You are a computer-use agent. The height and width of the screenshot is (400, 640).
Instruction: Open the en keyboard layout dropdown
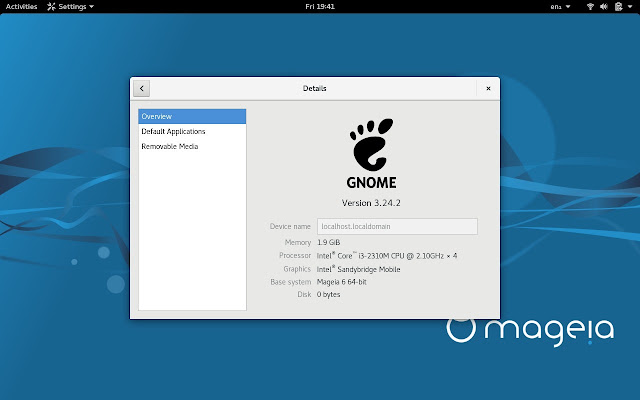pos(560,7)
